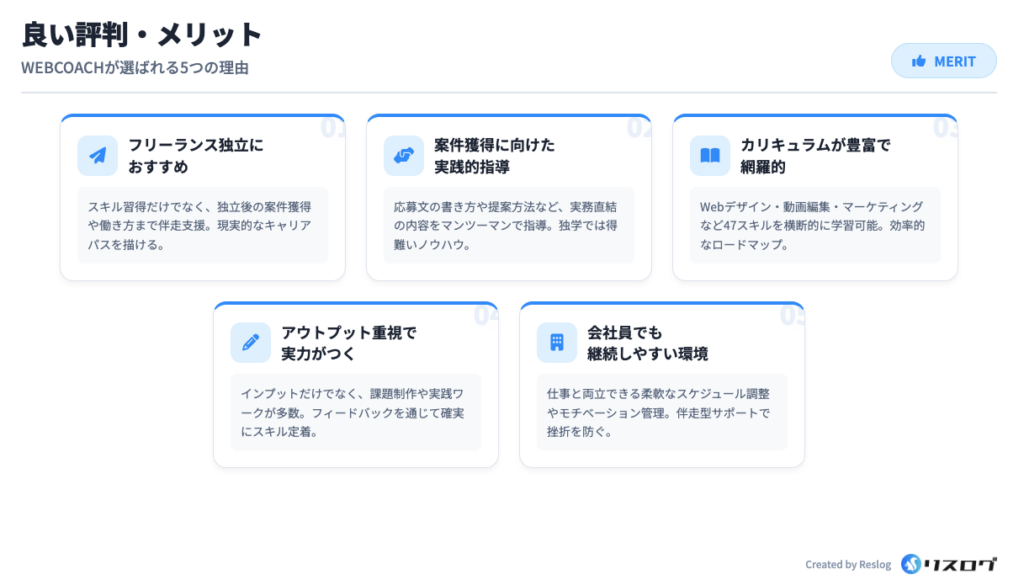Click the description starting with インプットだけでなく
The image size is (1024, 580).
pos(355,412)
